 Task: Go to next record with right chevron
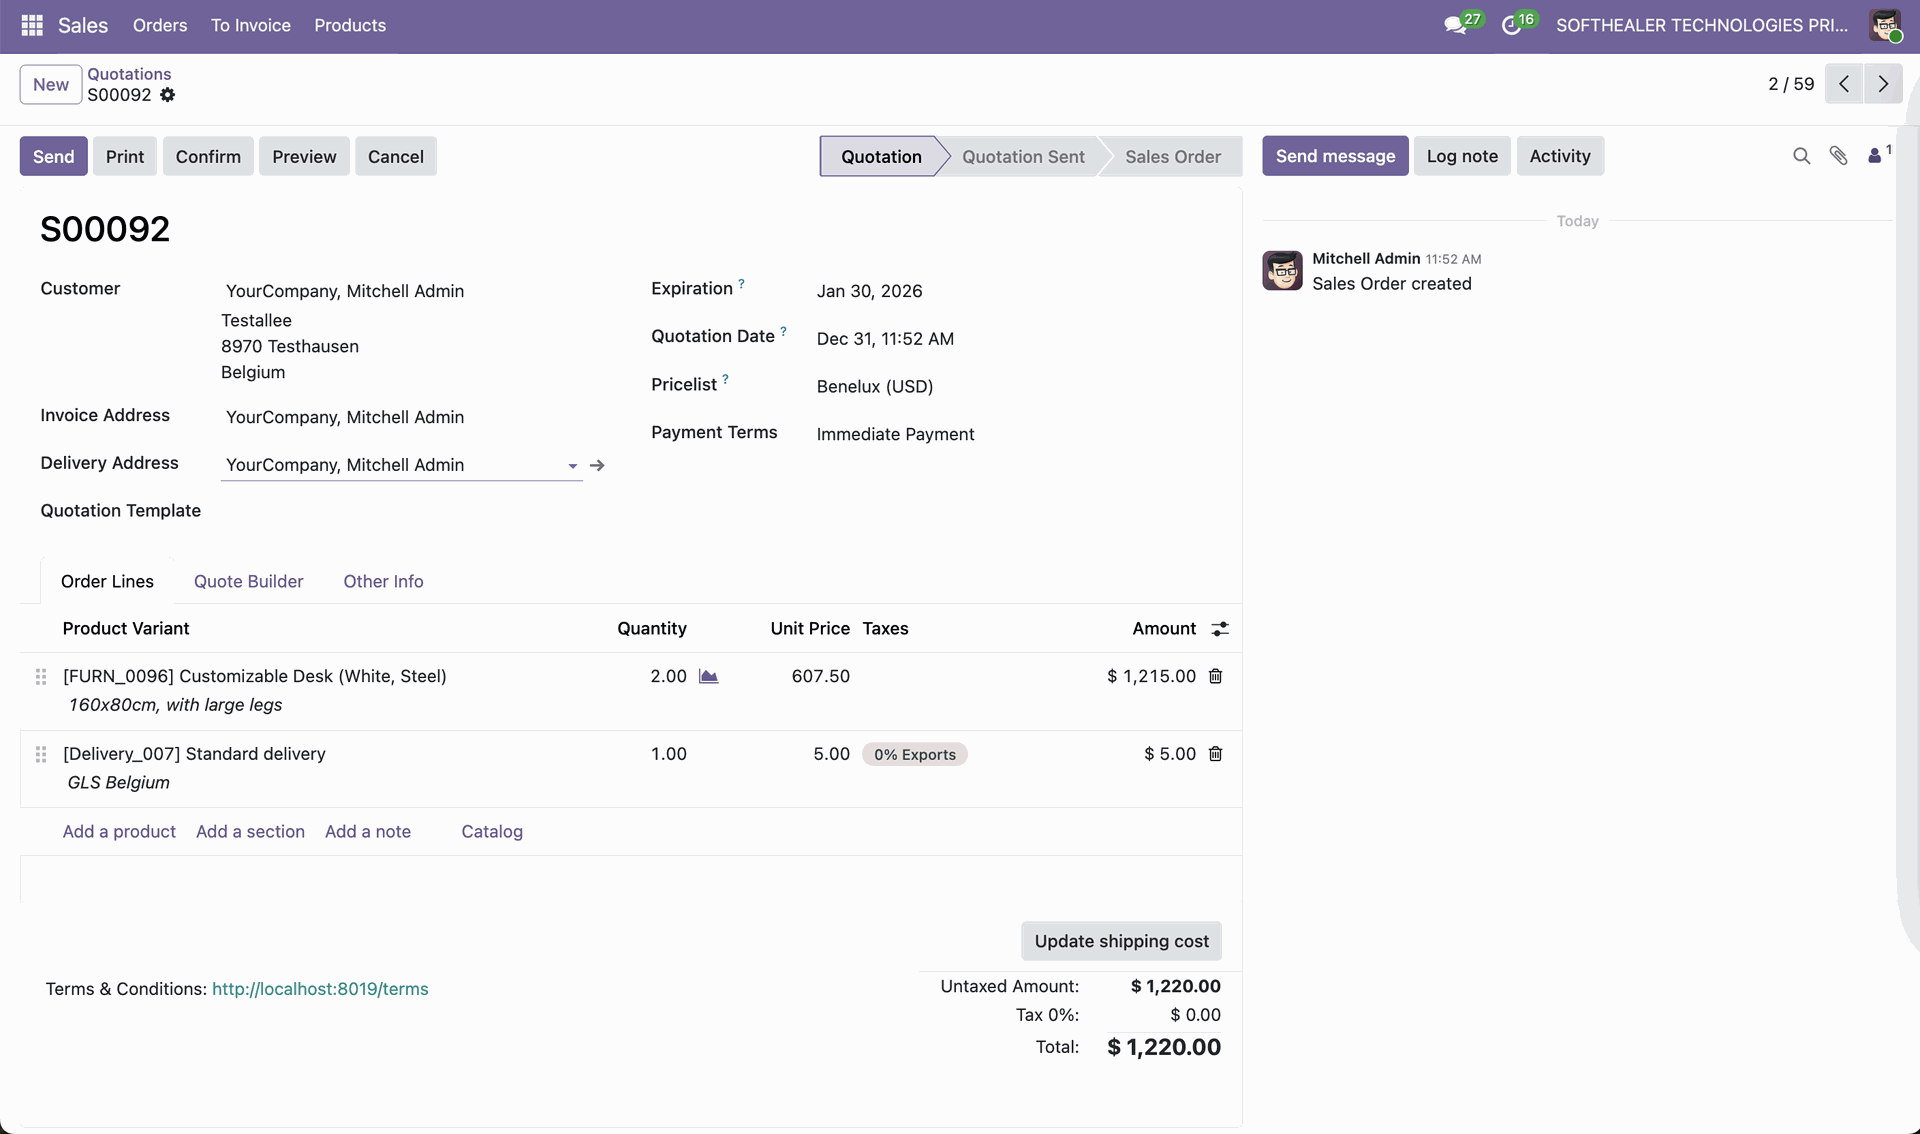click(x=1883, y=84)
